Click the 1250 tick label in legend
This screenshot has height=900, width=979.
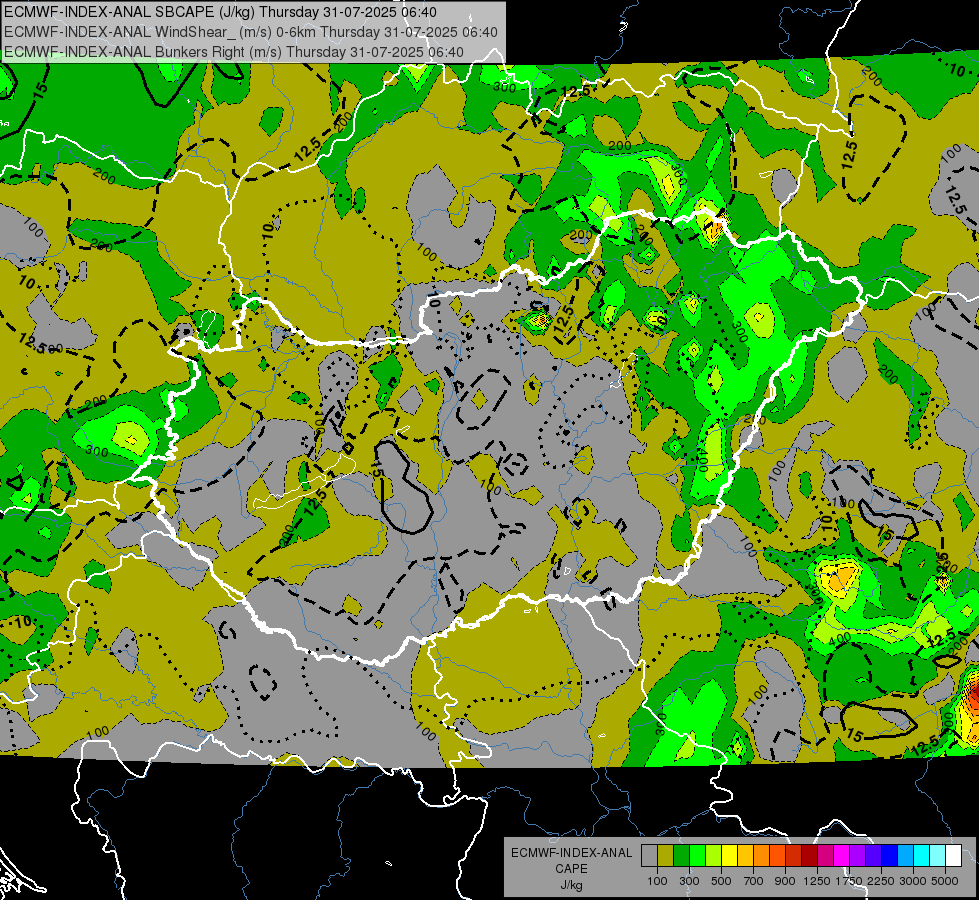tap(817, 881)
